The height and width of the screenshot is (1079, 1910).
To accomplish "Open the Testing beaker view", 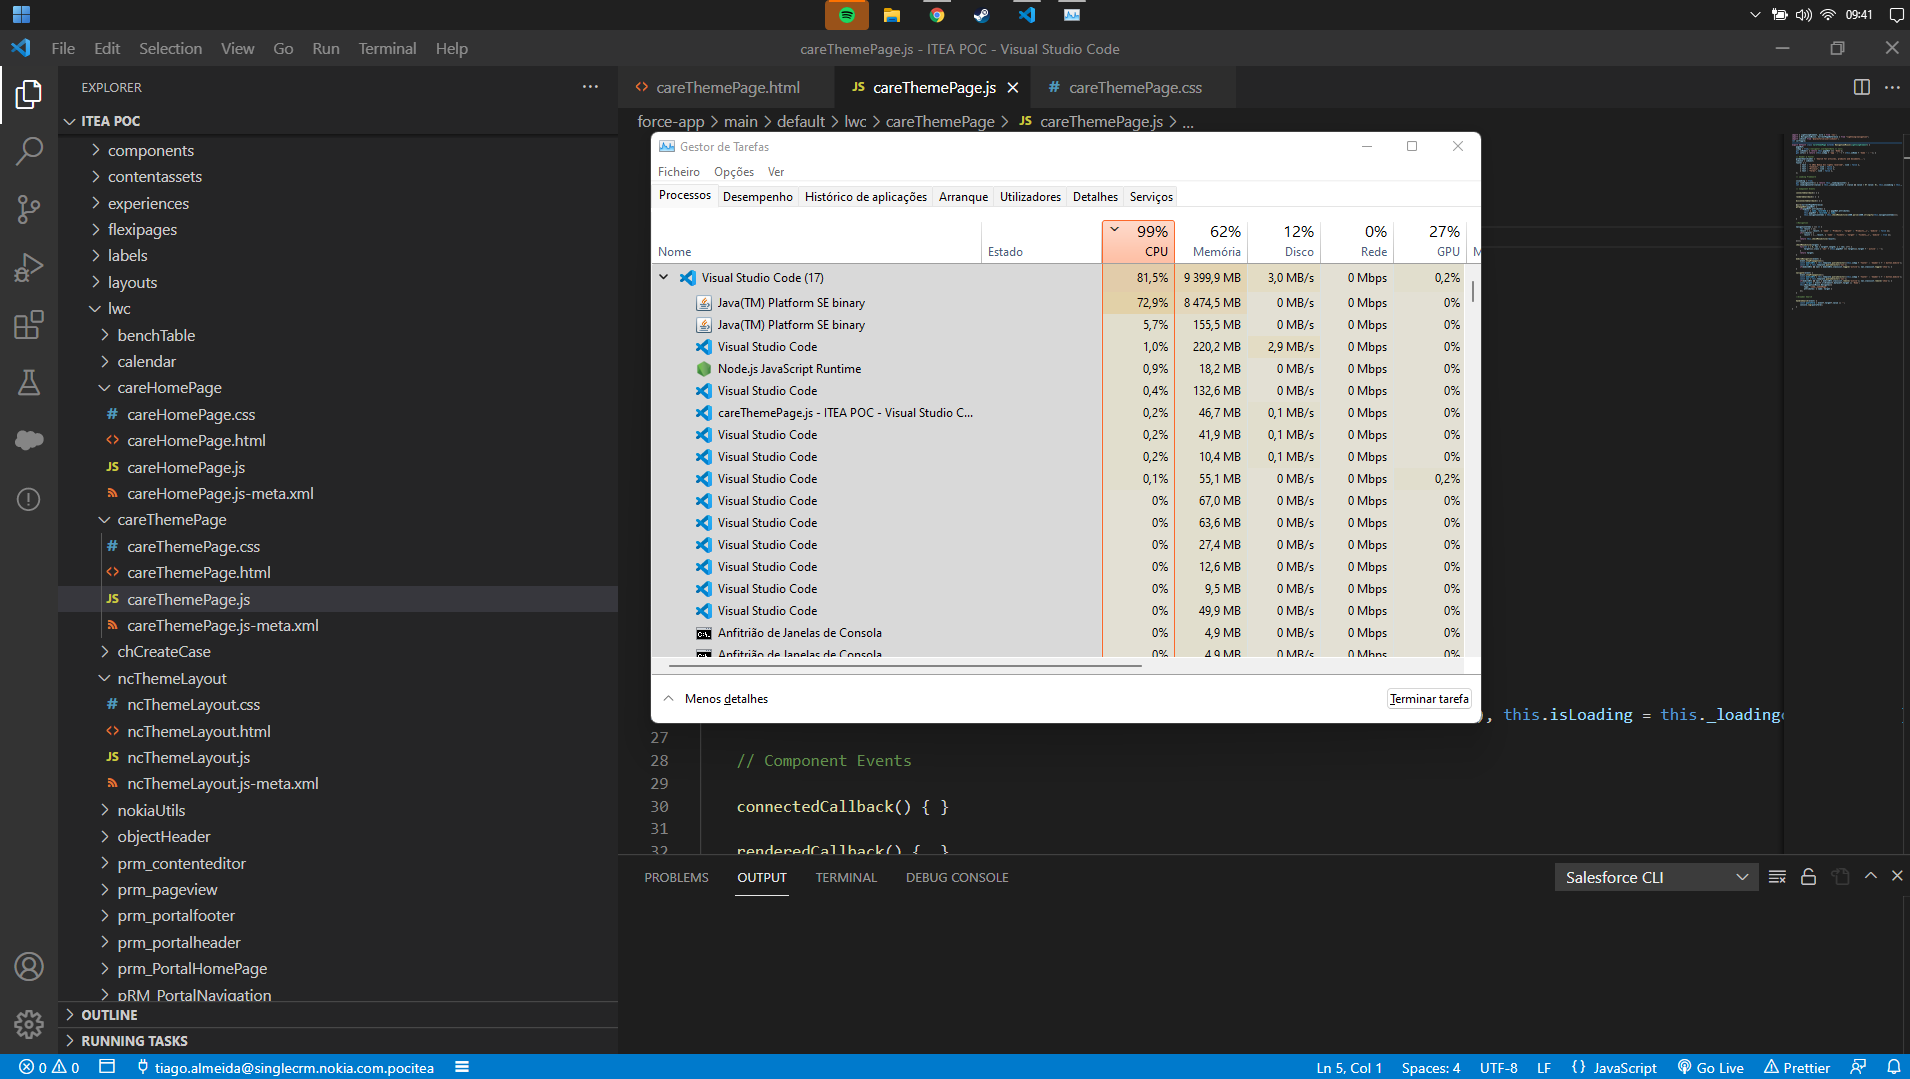I will tap(29, 382).
